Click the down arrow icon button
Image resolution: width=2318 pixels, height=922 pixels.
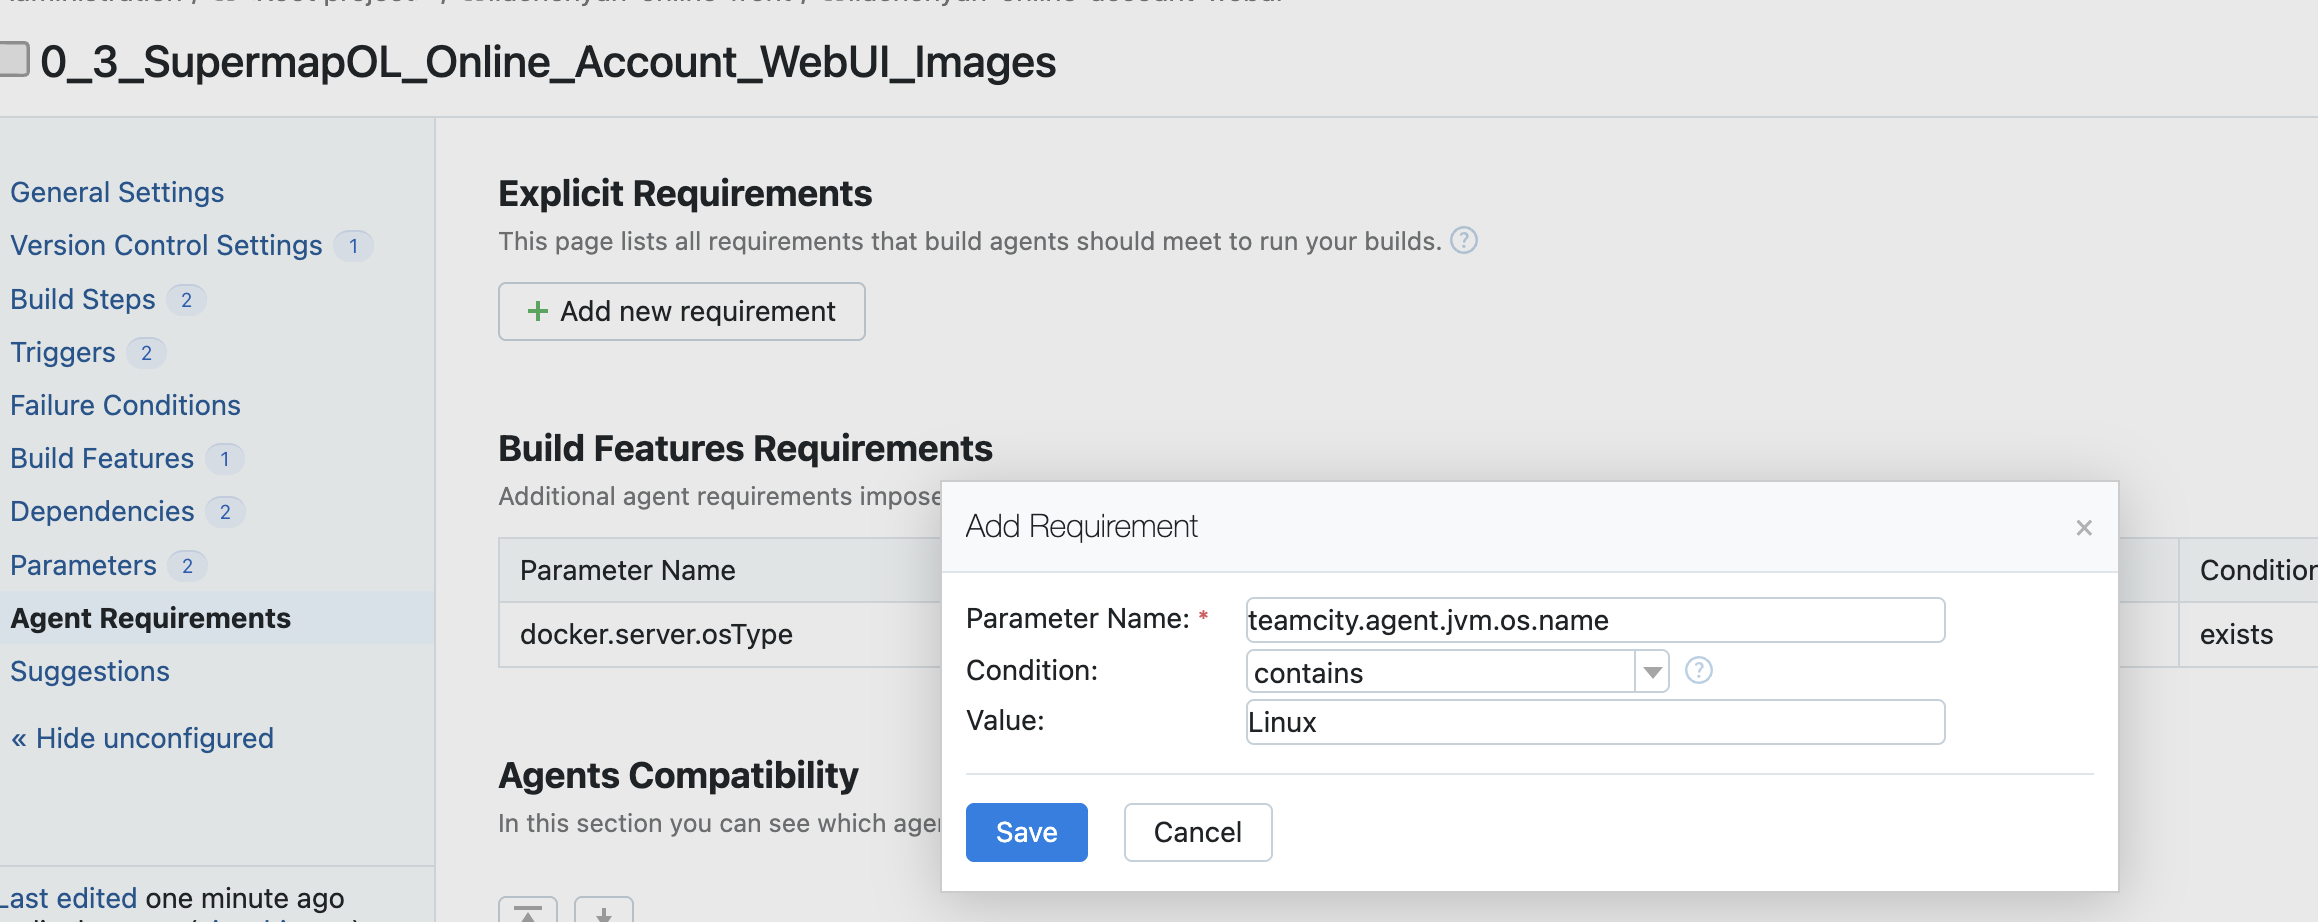(x=603, y=910)
